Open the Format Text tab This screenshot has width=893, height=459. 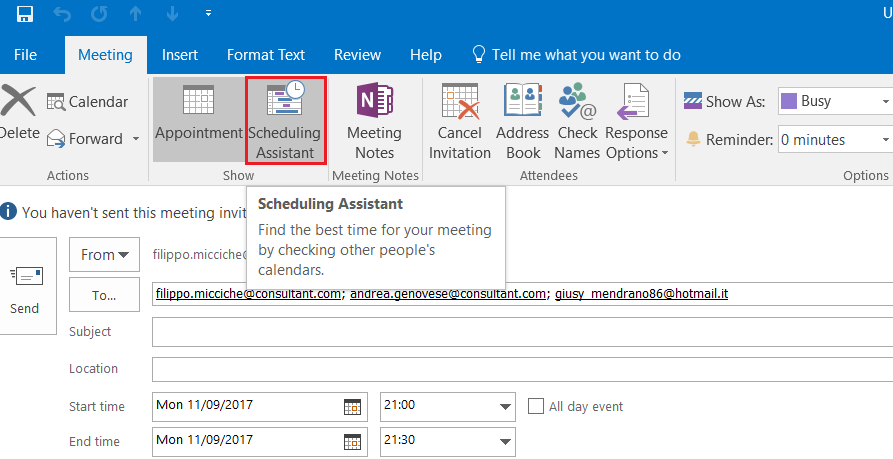click(266, 55)
